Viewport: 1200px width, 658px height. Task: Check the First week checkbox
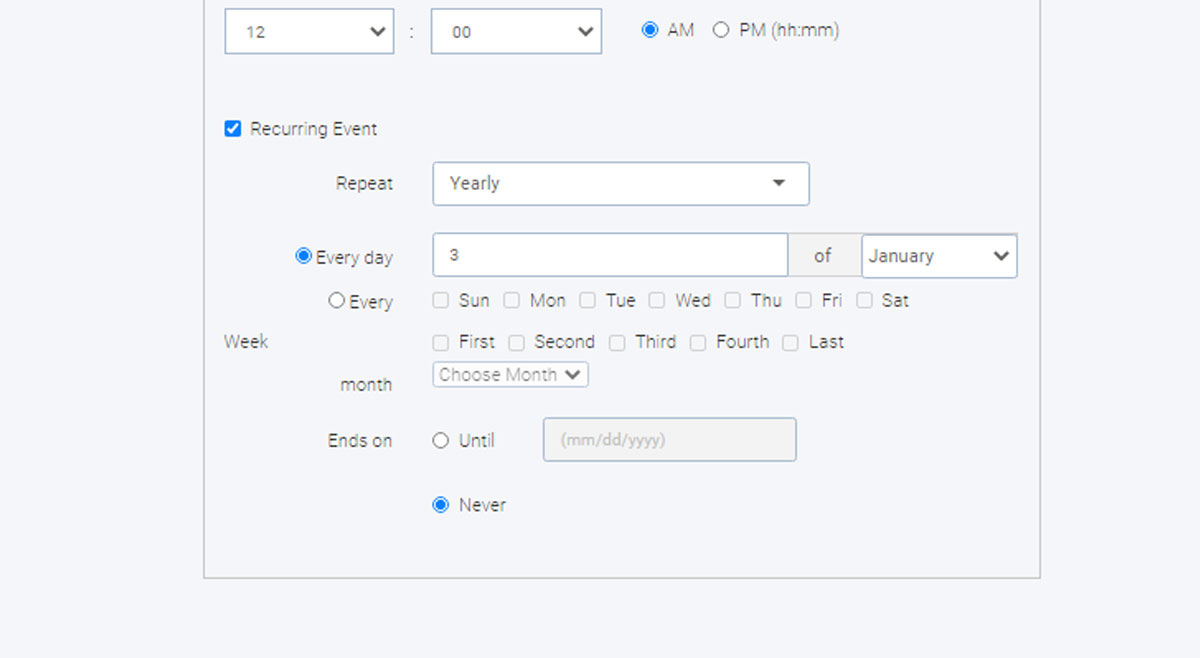coord(441,343)
